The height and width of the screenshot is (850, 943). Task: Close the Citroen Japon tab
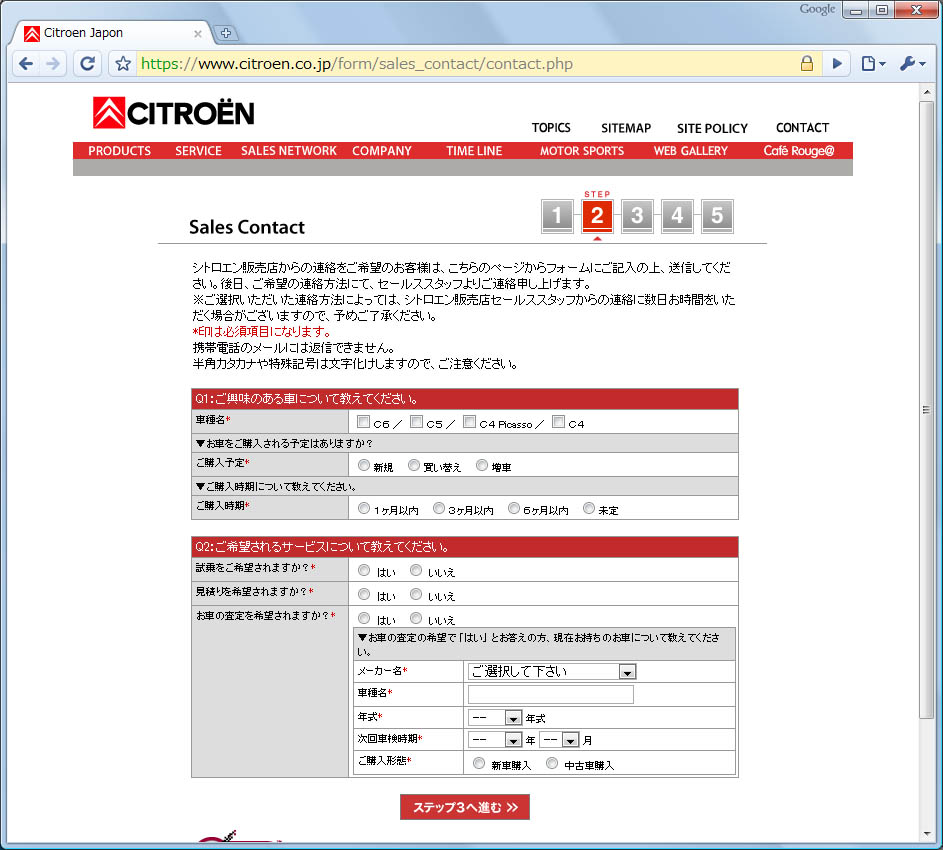197,34
